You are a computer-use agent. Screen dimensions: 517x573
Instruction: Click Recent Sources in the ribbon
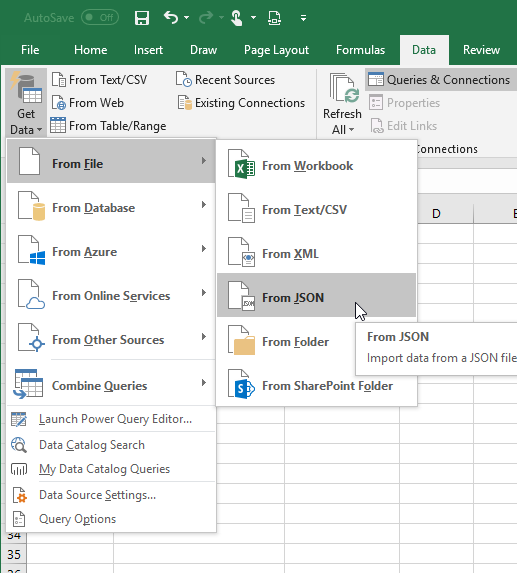pyautogui.click(x=225, y=80)
